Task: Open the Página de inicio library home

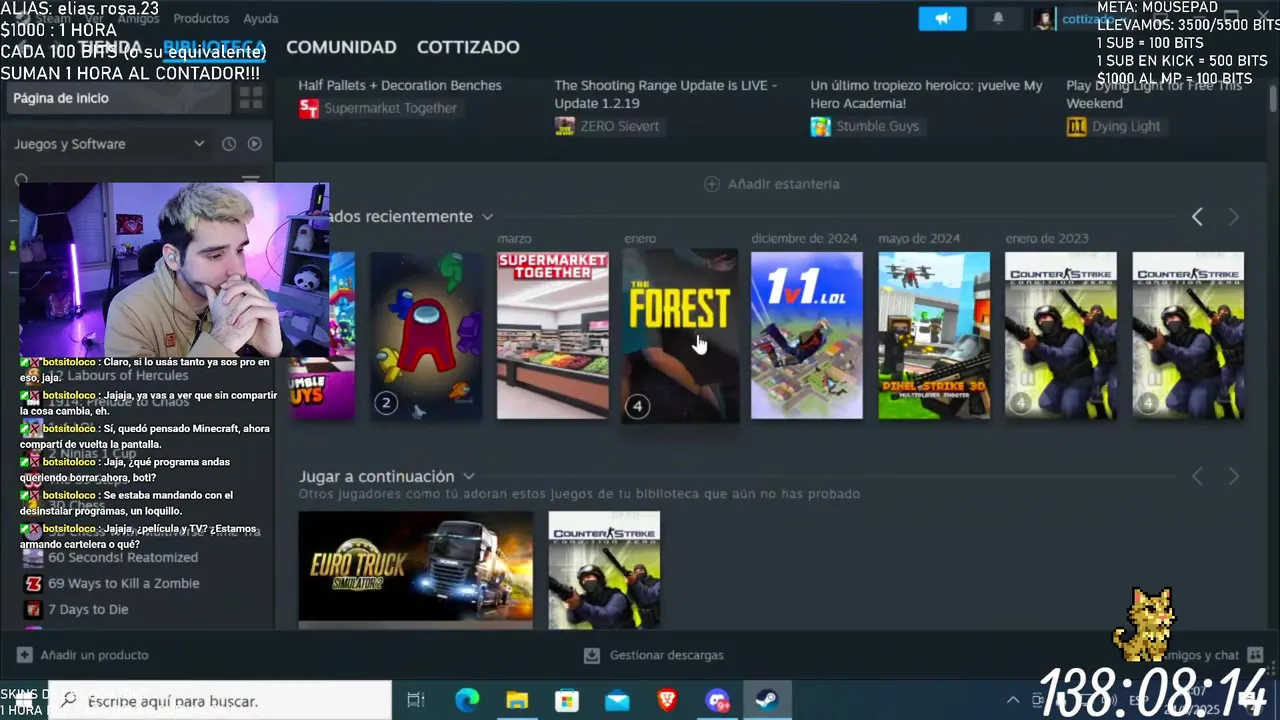Action: point(118,98)
